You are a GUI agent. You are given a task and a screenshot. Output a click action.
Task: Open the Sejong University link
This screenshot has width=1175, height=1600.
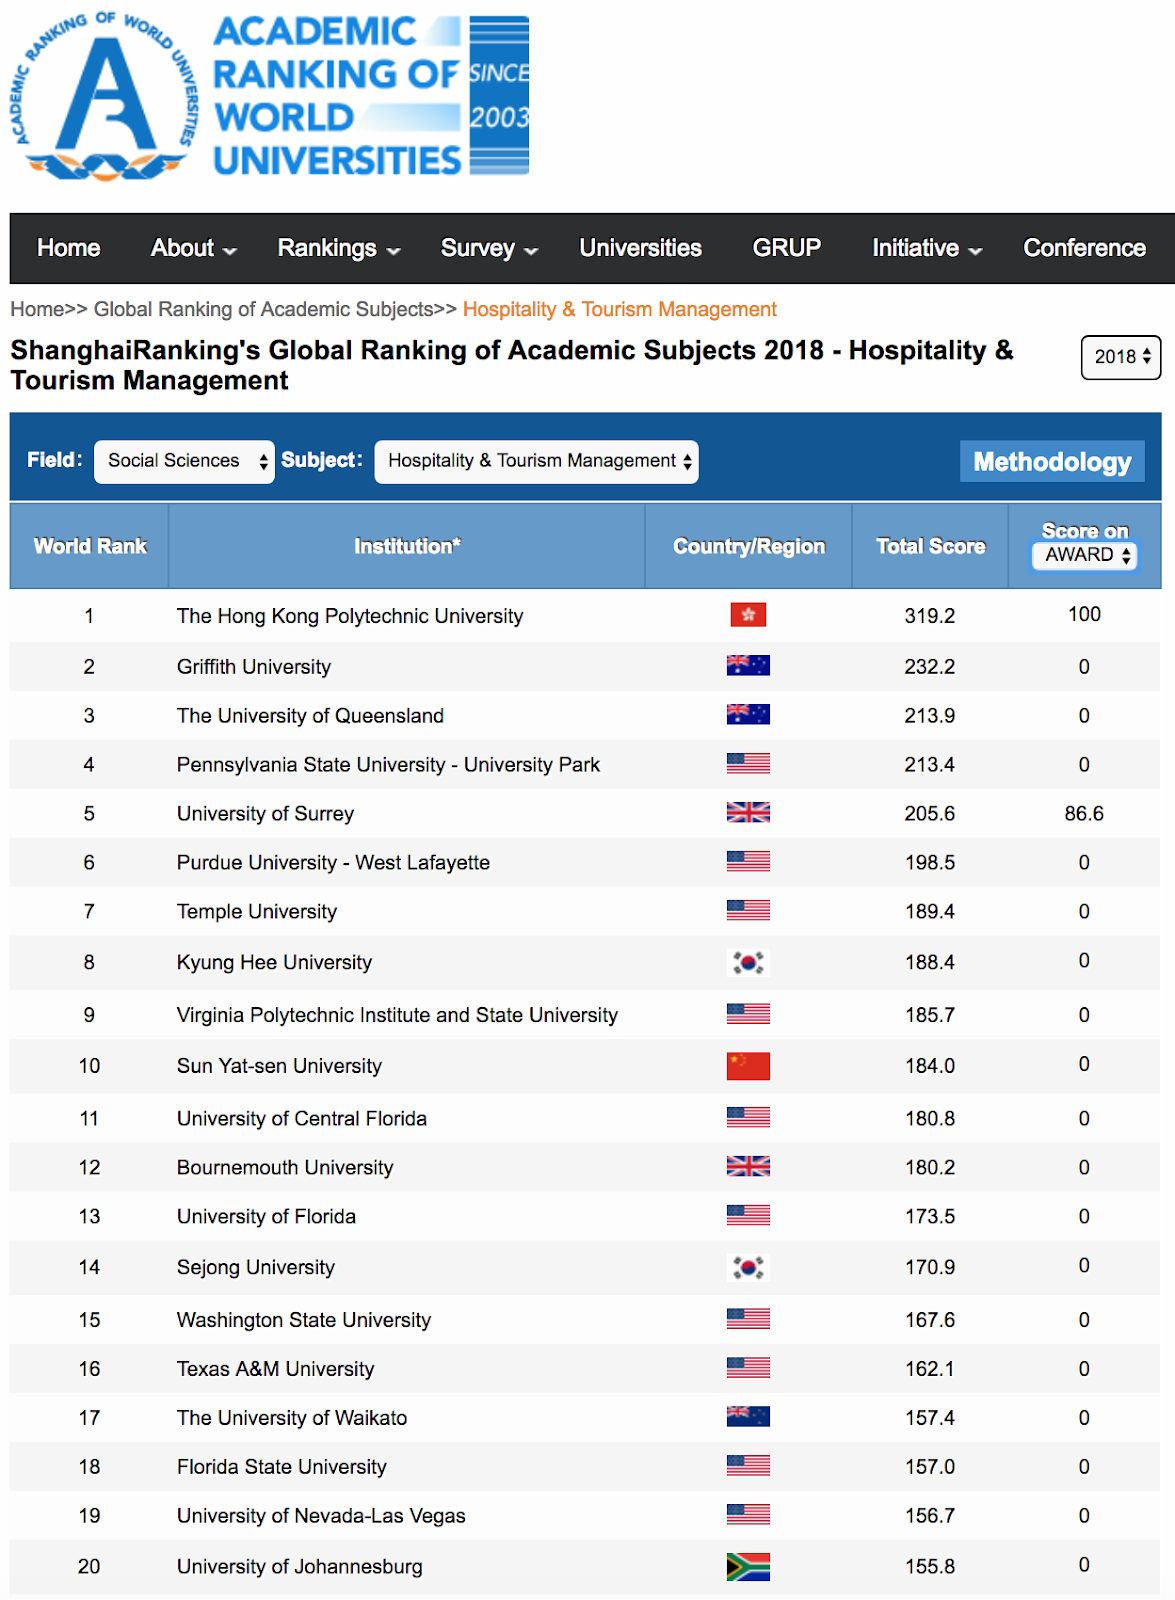[256, 1268]
